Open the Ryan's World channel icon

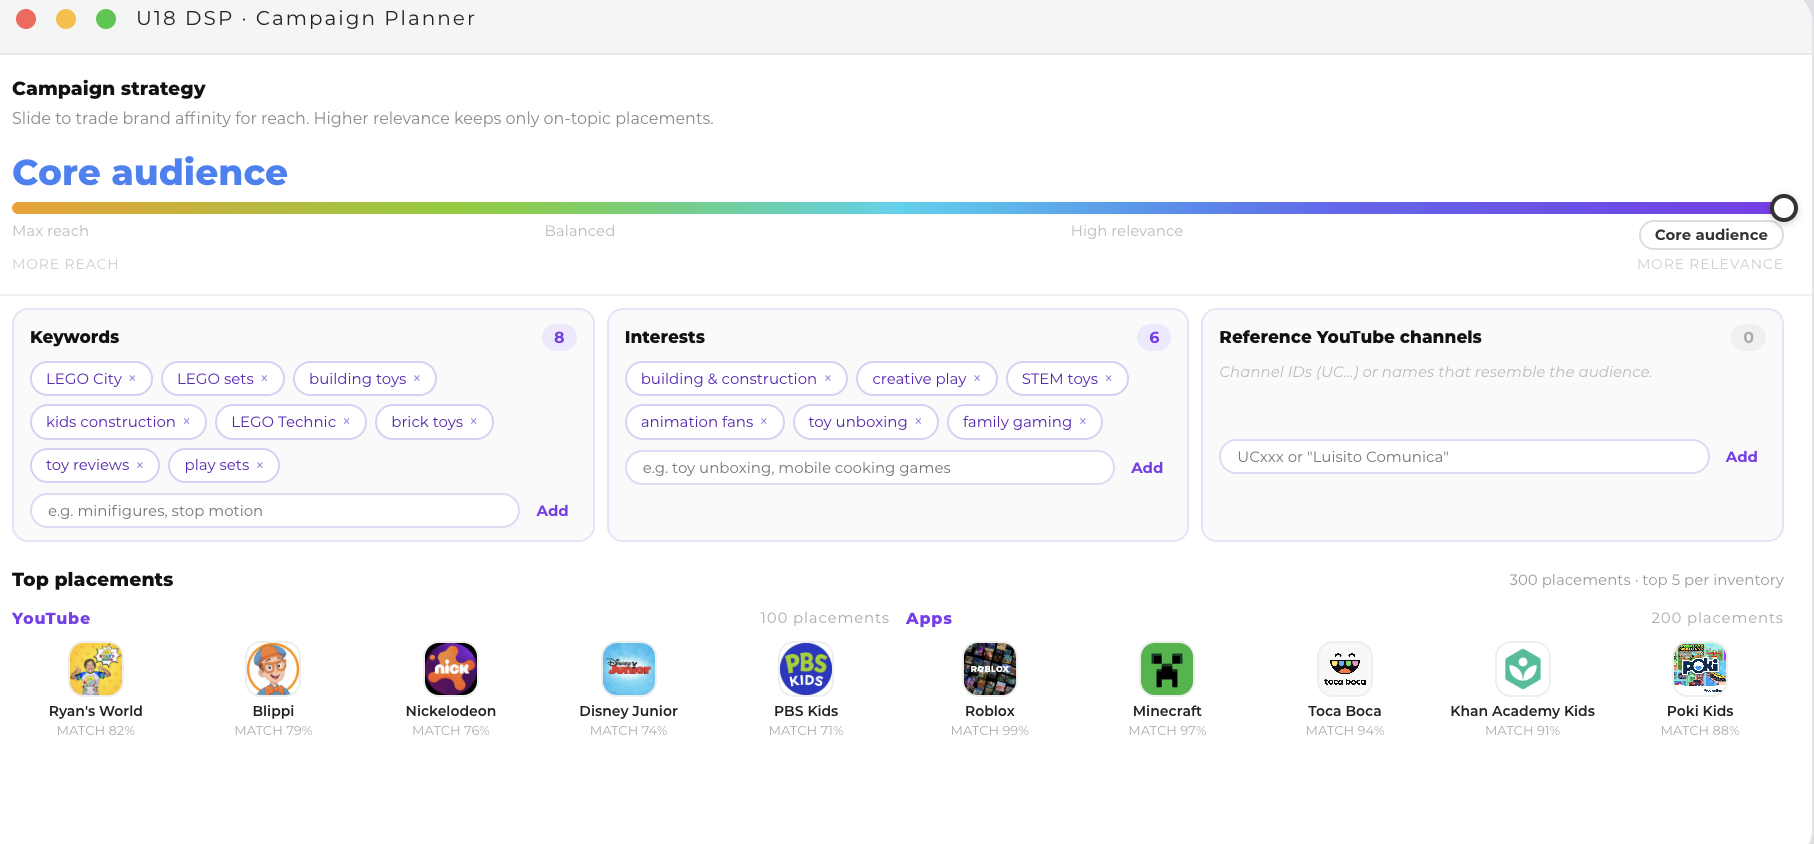96,669
